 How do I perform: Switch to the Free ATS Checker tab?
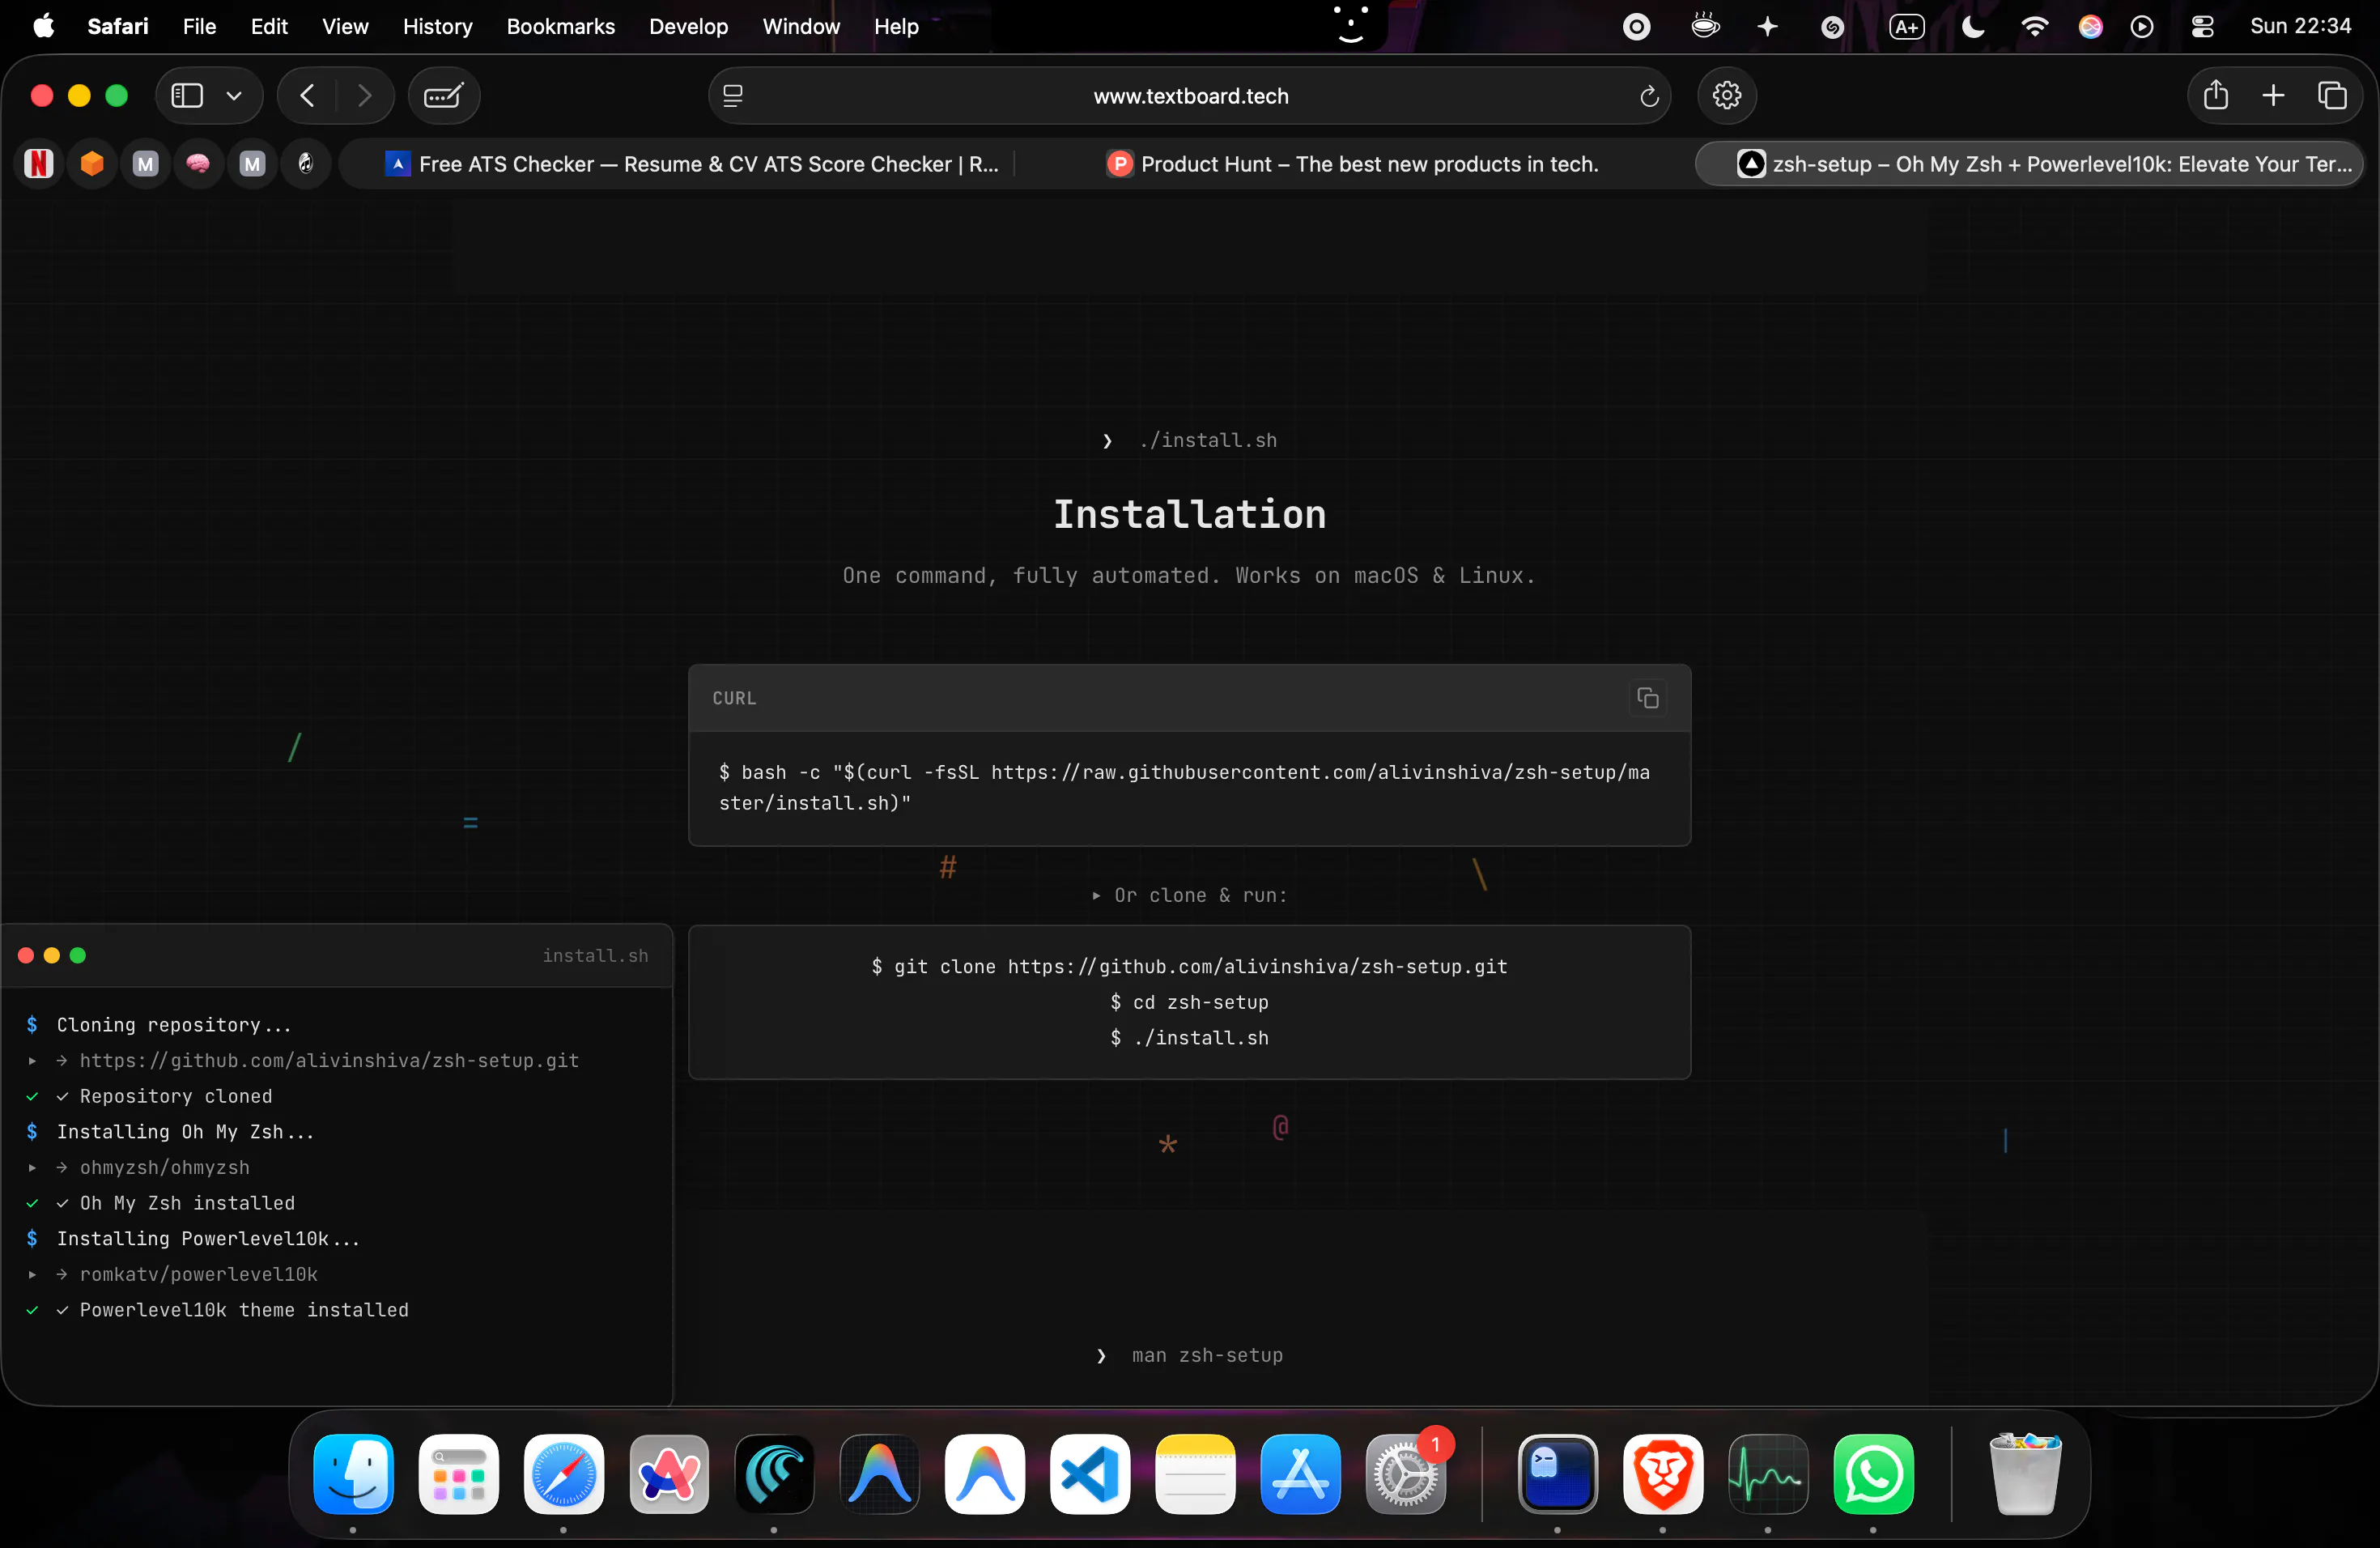[692, 164]
